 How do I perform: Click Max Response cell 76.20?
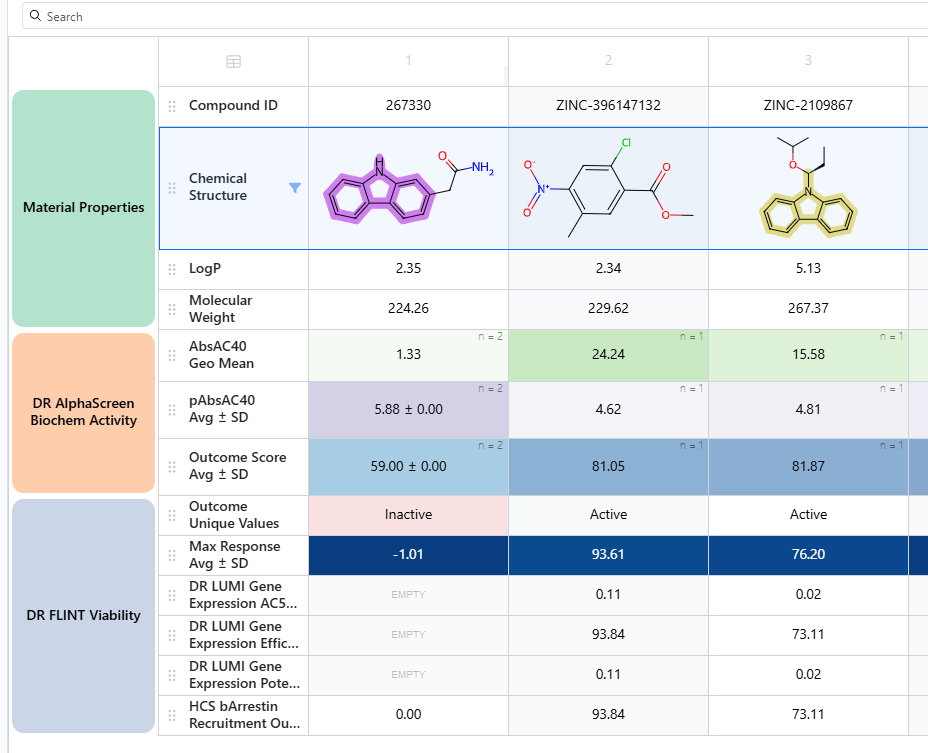click(x=808, y=555)
